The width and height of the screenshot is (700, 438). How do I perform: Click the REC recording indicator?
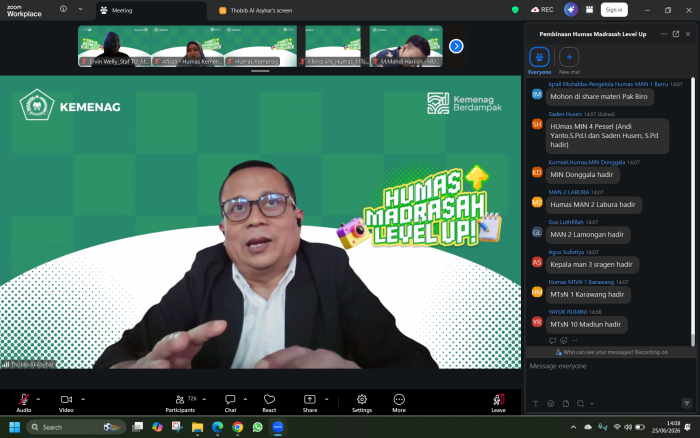[x=542, y=9]
